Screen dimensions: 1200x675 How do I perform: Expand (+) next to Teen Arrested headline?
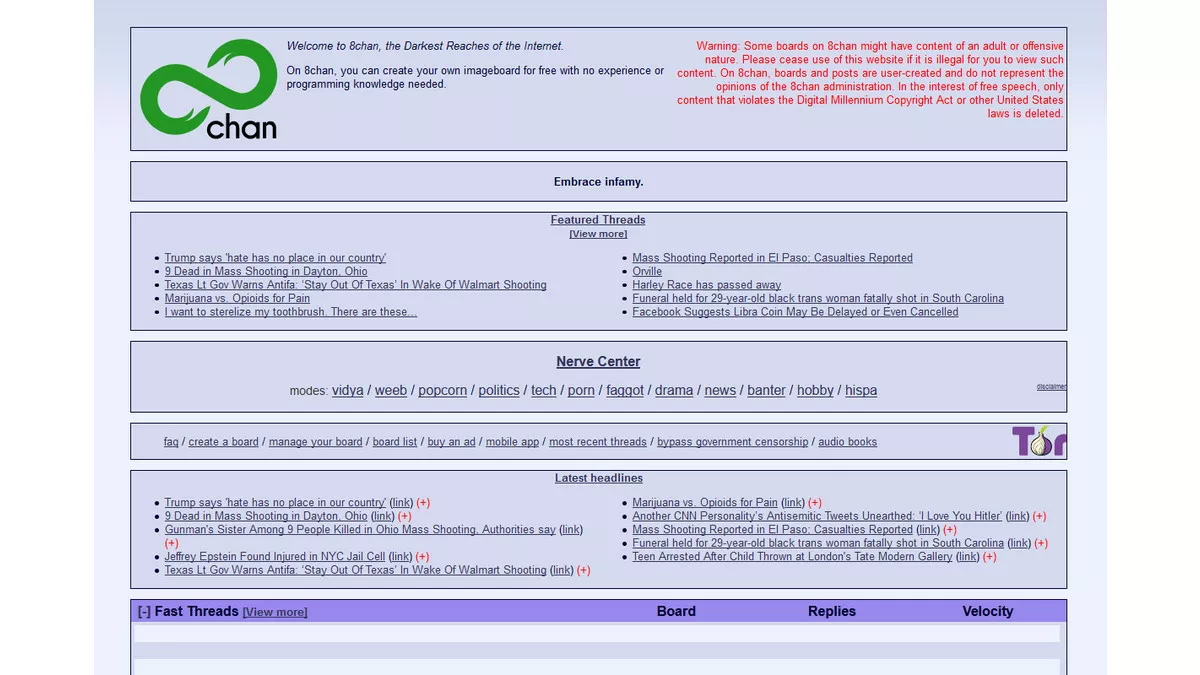click(x=989, y=557)
